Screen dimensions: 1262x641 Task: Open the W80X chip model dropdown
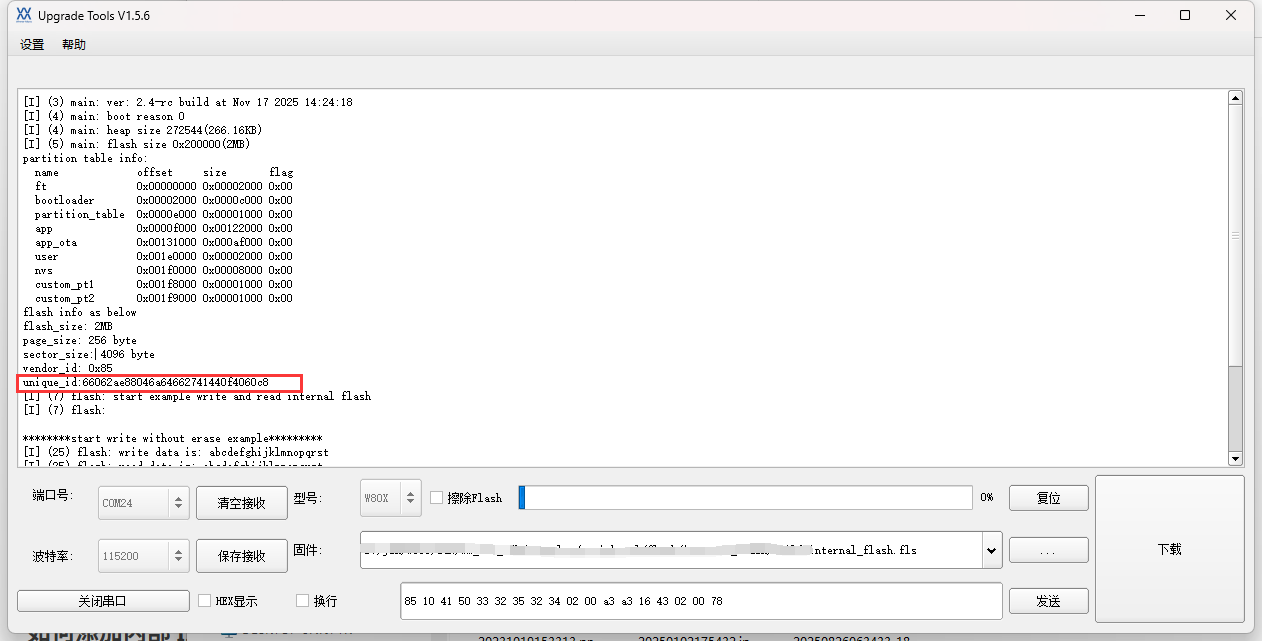(410, 497)
